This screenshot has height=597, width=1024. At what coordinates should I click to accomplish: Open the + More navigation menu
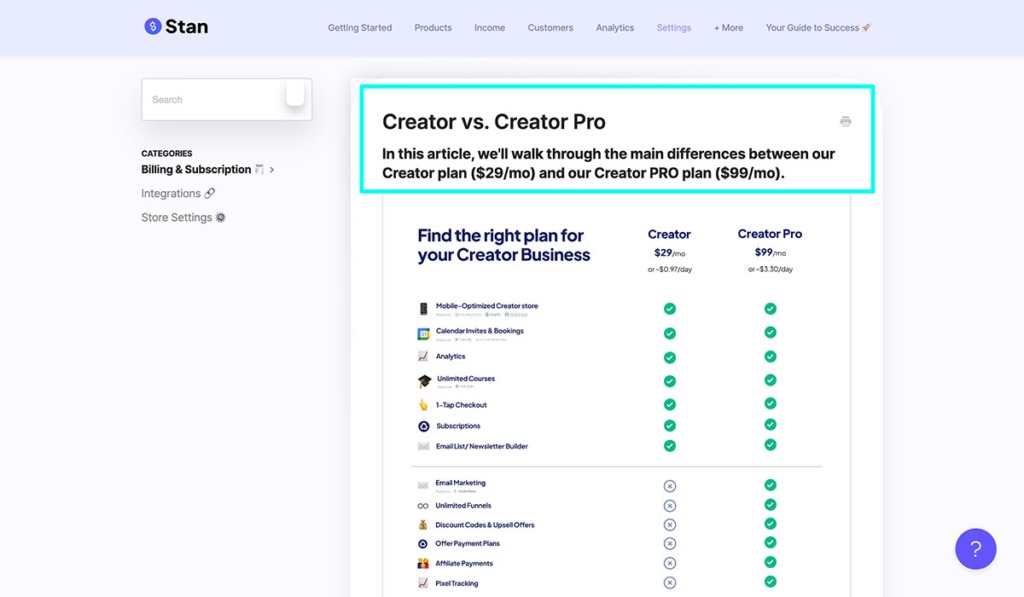click(728, 28)
